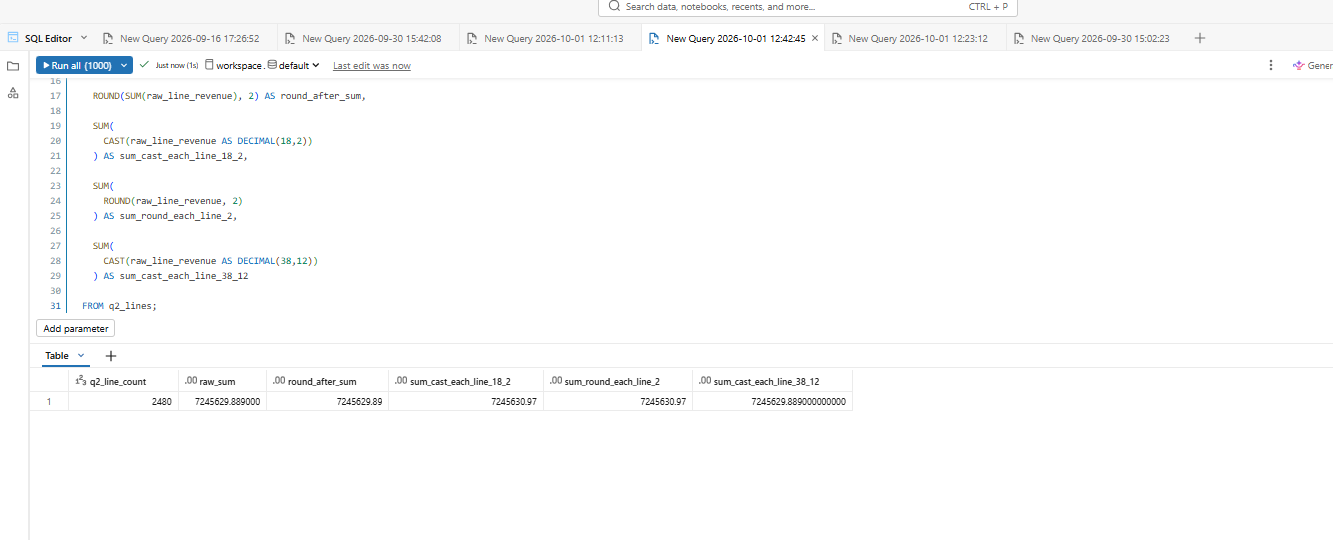Click the sum_round_each_line_2 alias on line 25
Viewport: 1333px width, 540px height.
point(178,216)
